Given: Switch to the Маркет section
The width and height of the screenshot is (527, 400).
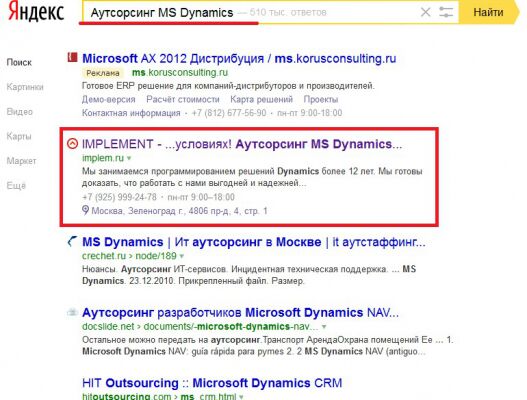Looking at the screenshot, I should coord(21,161).
